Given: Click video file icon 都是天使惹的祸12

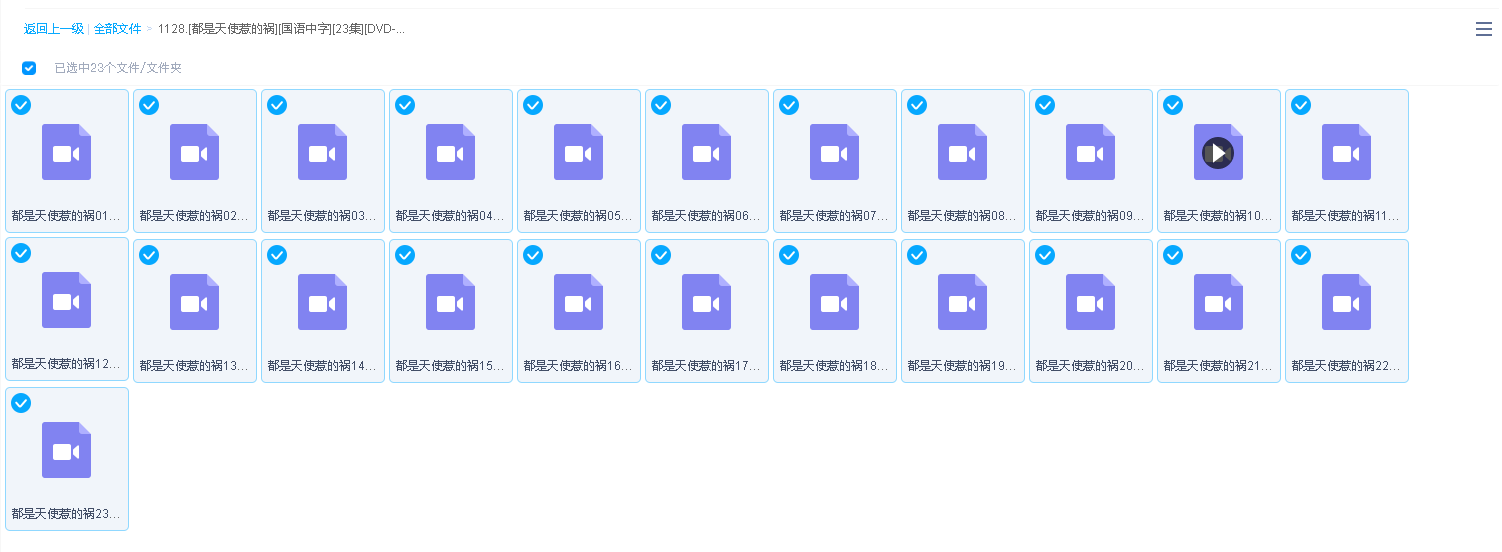Looking at the screenshot, I should 66,300.
